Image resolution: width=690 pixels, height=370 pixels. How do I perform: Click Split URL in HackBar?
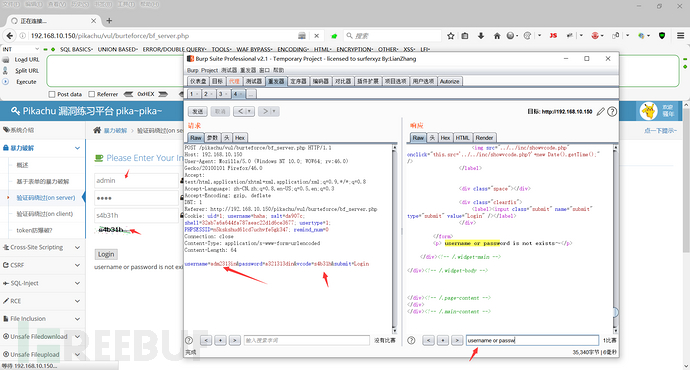(x=26, y=70)
